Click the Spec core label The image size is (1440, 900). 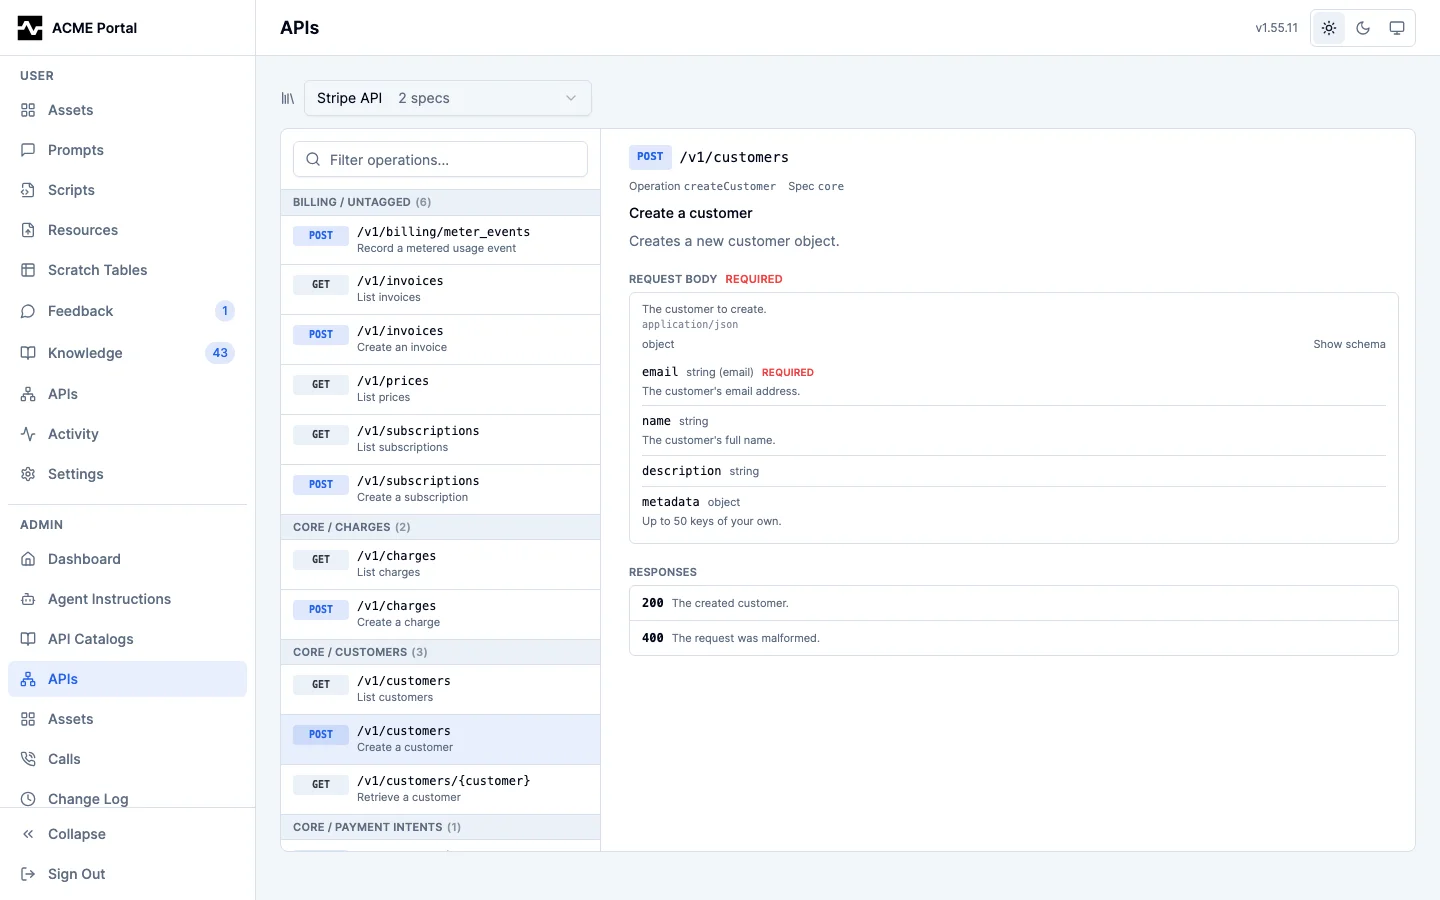(816, 186)
